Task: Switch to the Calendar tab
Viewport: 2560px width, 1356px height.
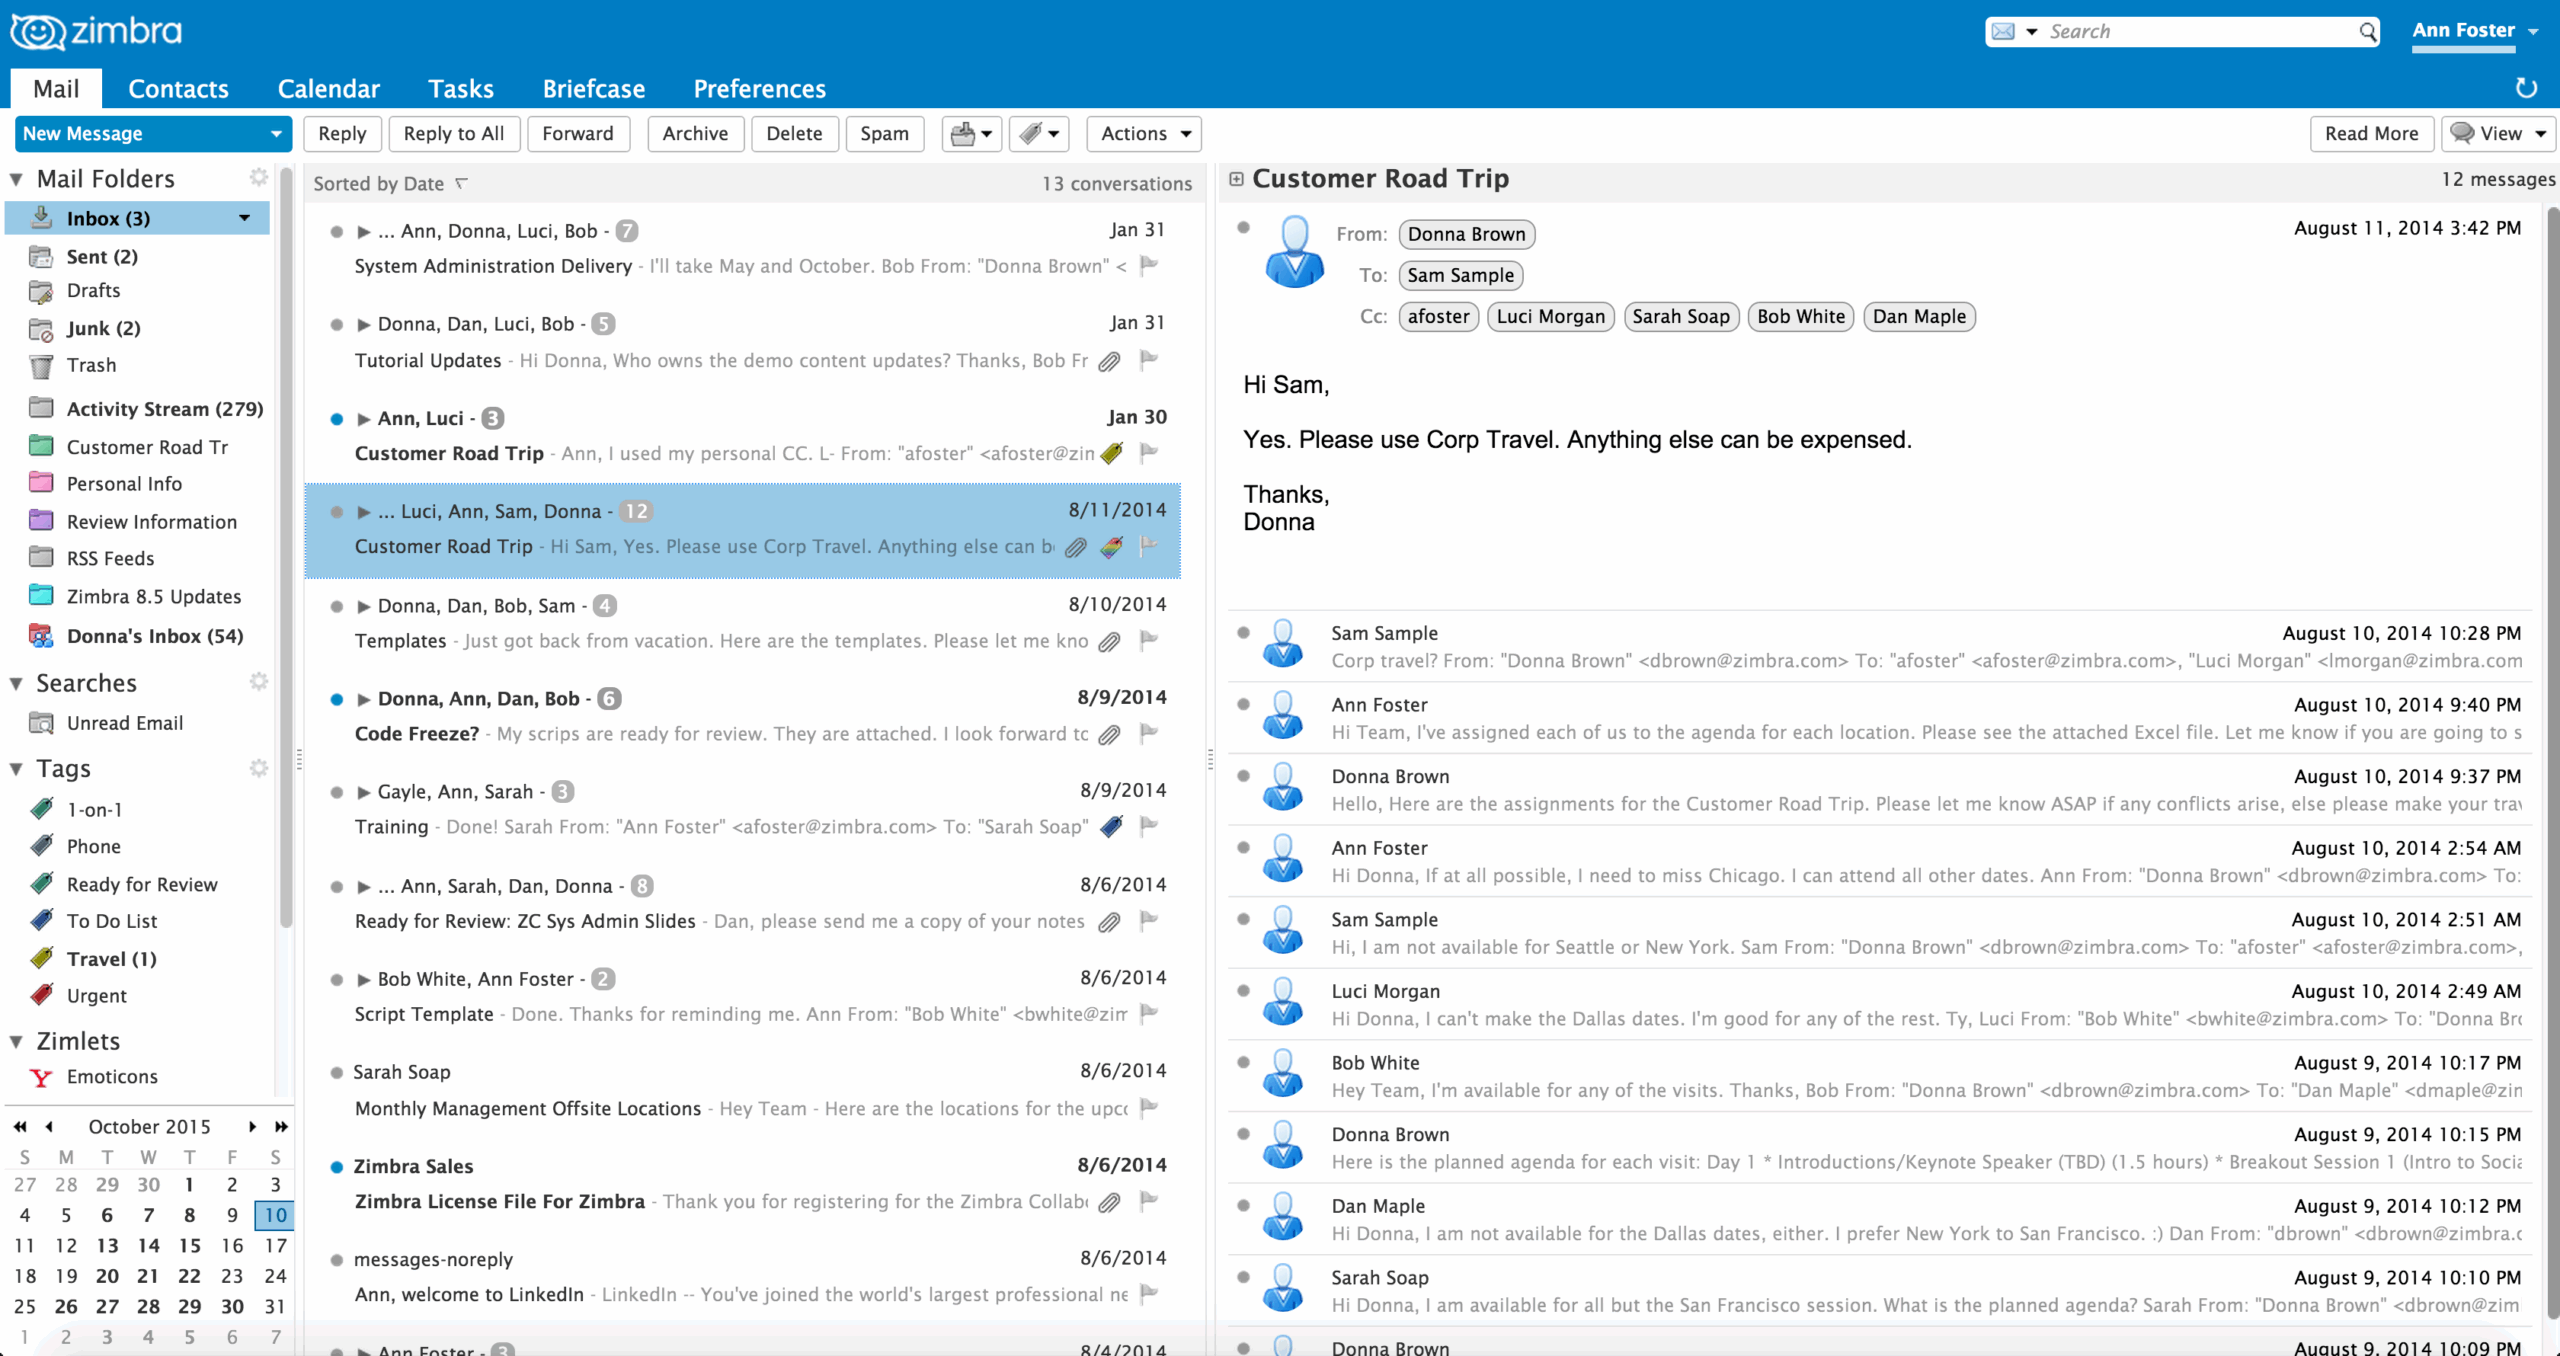Action: [328, 88]
